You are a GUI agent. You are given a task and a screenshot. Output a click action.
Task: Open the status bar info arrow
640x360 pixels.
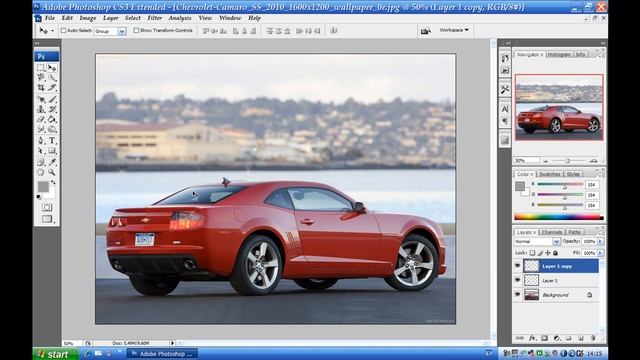[x=173, y=343]
